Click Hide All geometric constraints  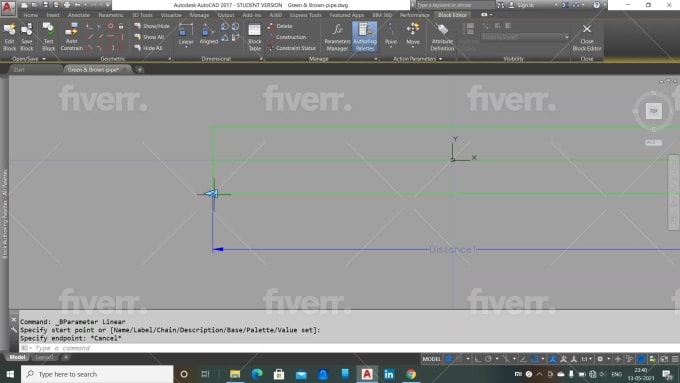[148, 48]
